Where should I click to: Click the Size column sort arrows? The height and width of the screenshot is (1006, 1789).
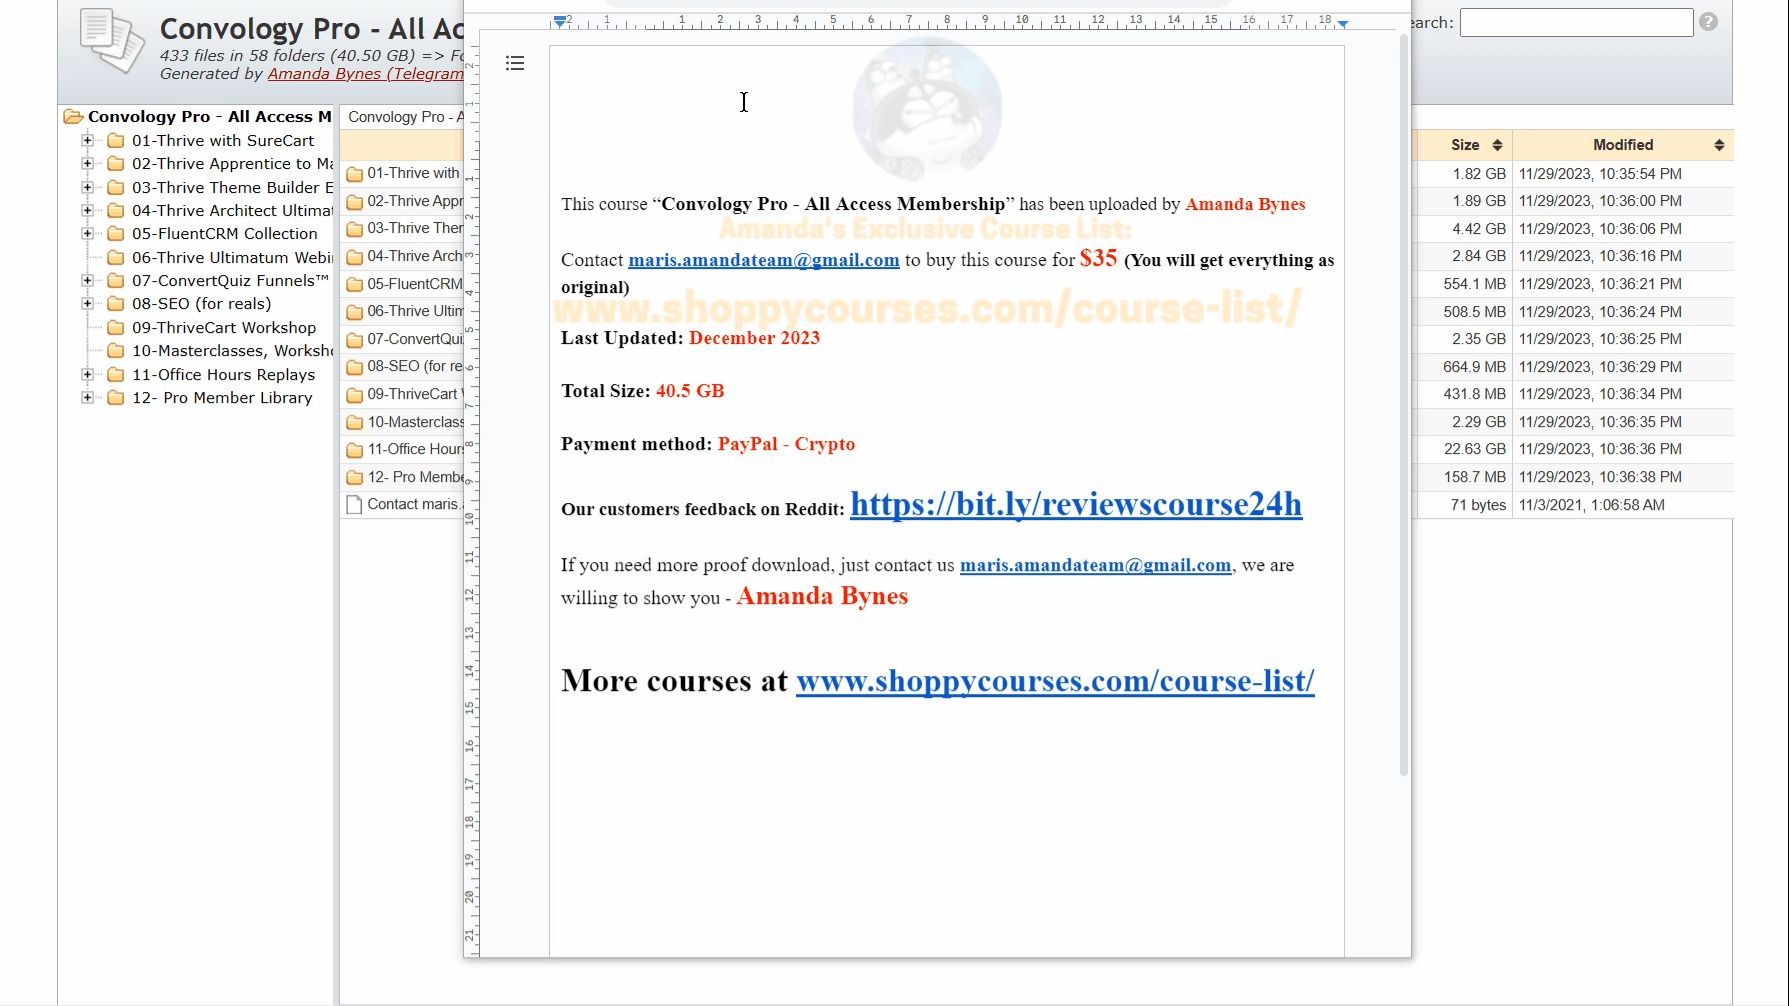tap(1497, 145)
